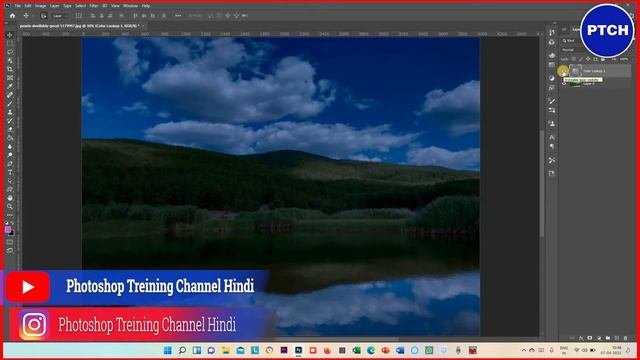Click the Color Lookup 1 layer name
This screenshot has width=640, height=360.
tap(594, 71)
